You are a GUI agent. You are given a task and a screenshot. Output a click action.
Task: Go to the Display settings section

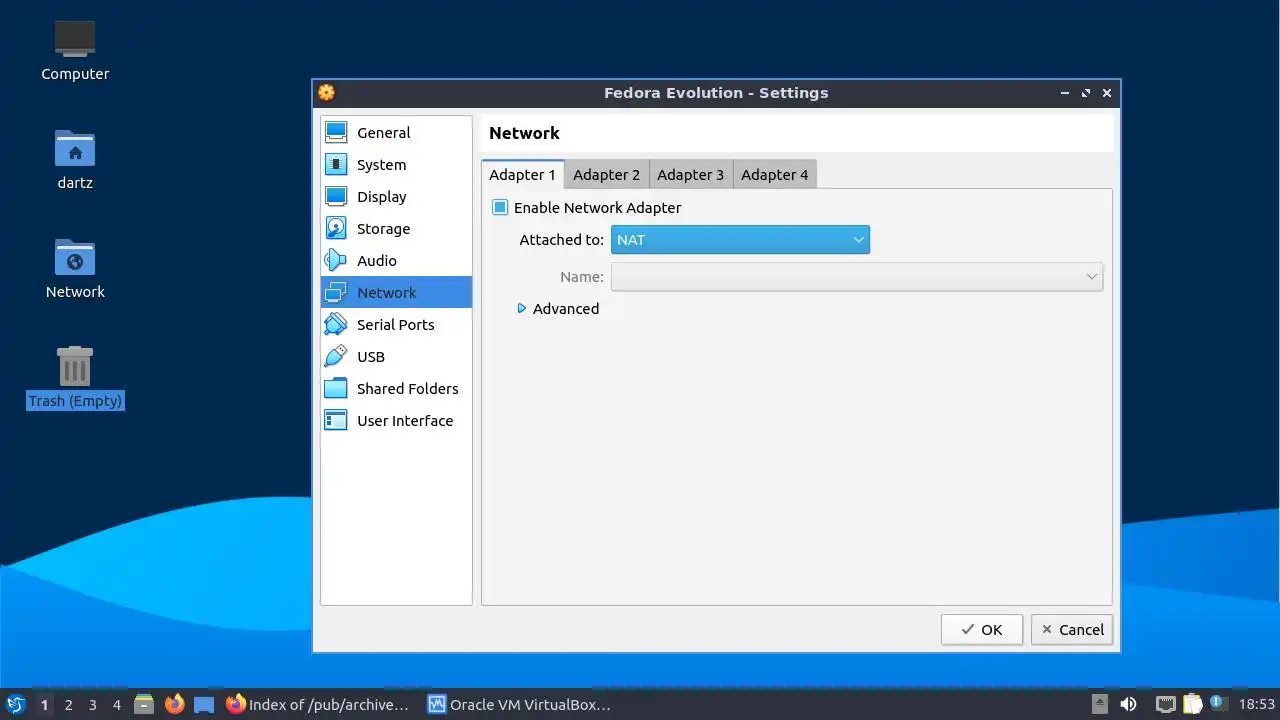(396, 197)
